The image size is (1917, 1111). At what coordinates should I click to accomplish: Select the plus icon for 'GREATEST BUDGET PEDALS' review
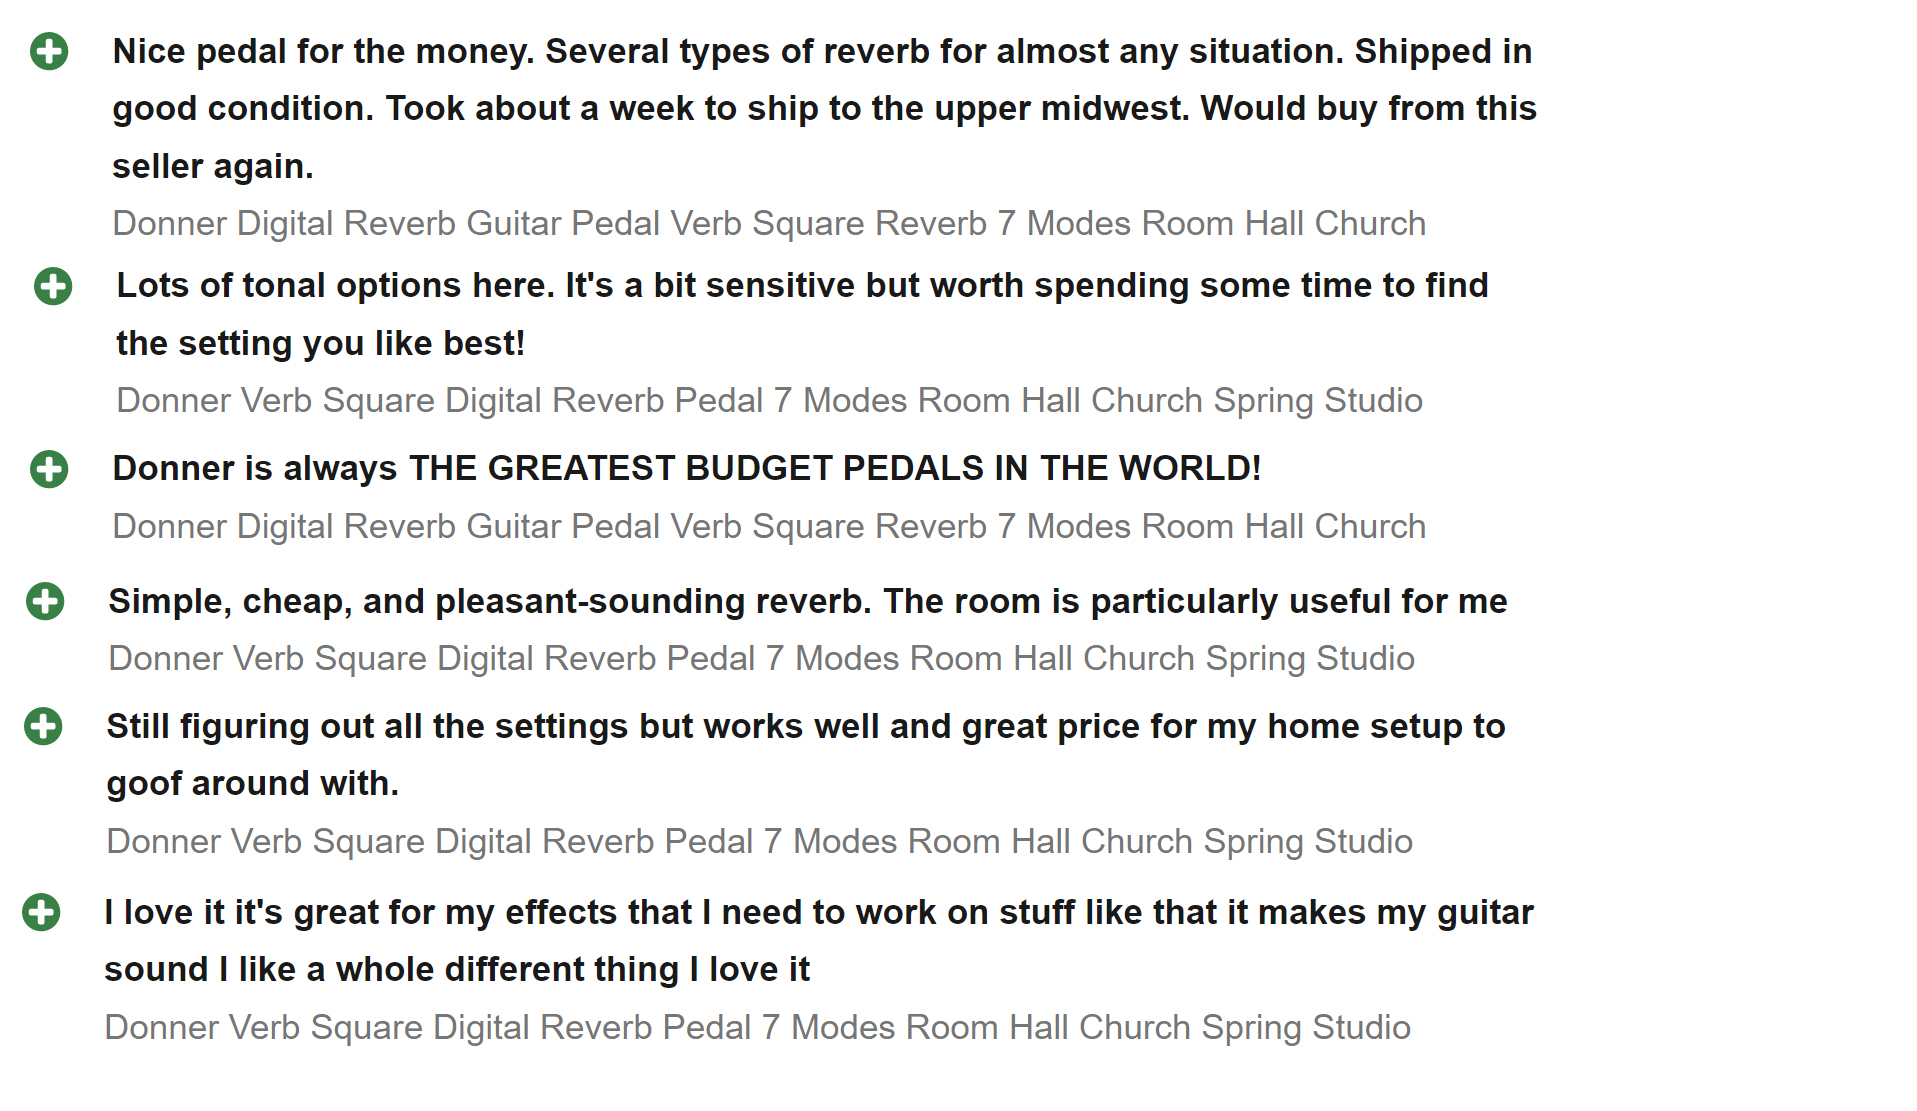point(49,469)
